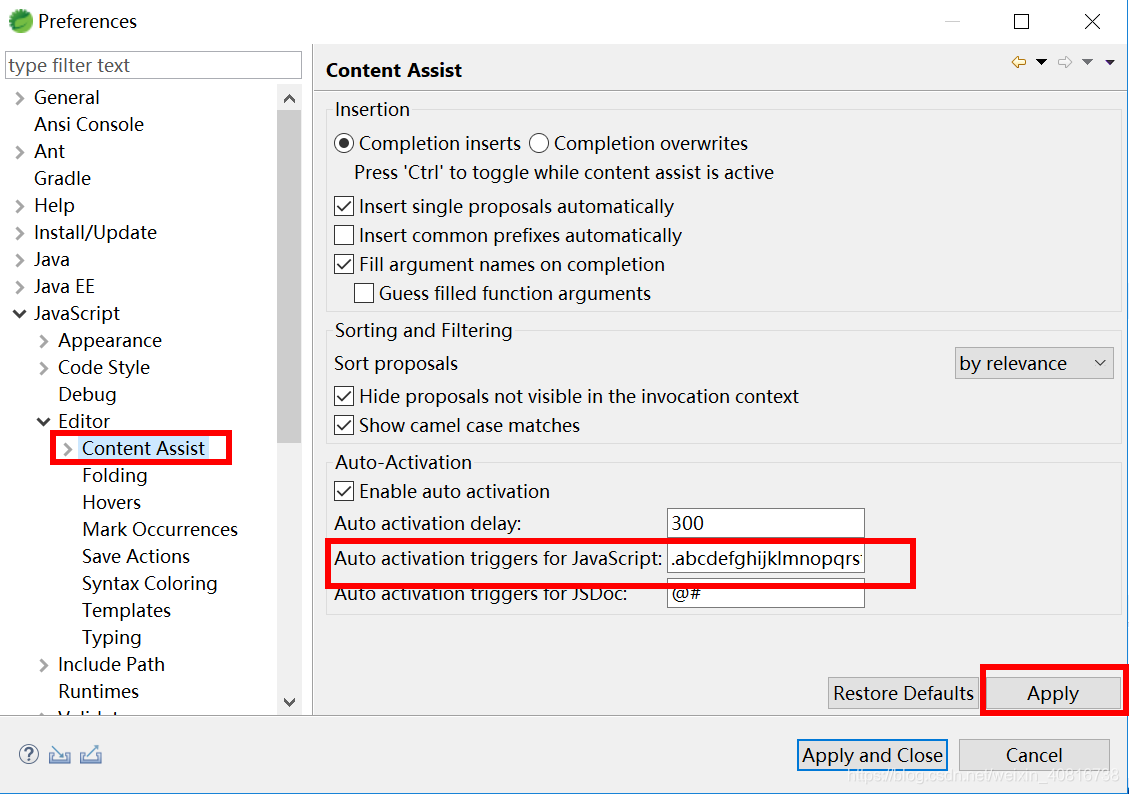Click the Restore Defaults button

[903, 693]
